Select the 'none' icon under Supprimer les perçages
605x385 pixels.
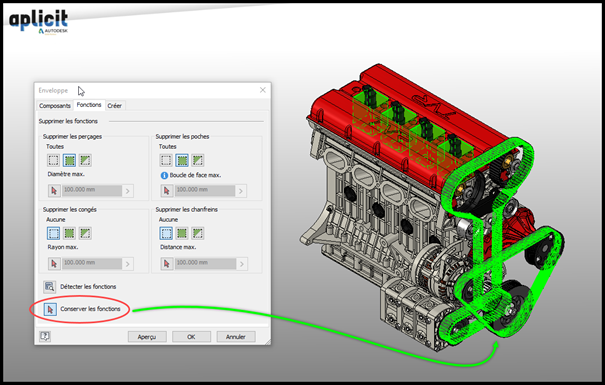pos(53,160)
